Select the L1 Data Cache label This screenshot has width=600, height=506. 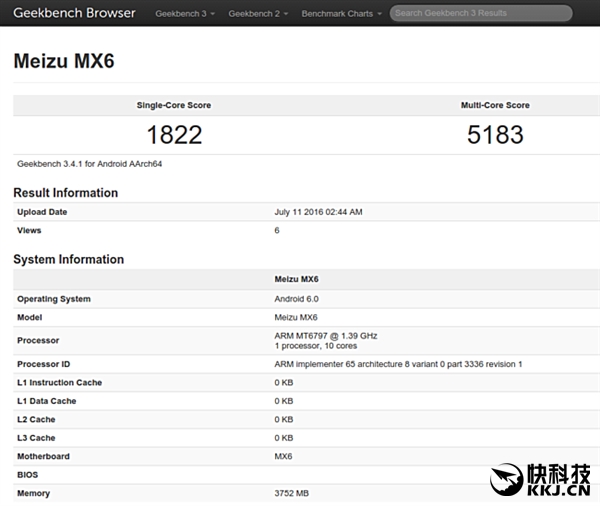point(47,401)
